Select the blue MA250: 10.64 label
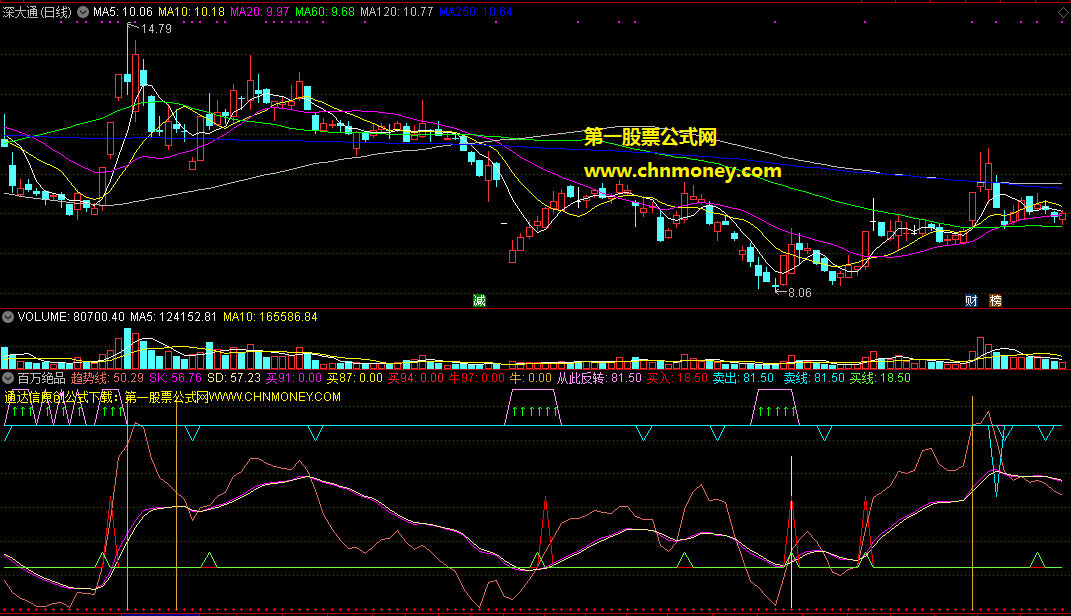The image size is (1071, 616). pos(475,12)
